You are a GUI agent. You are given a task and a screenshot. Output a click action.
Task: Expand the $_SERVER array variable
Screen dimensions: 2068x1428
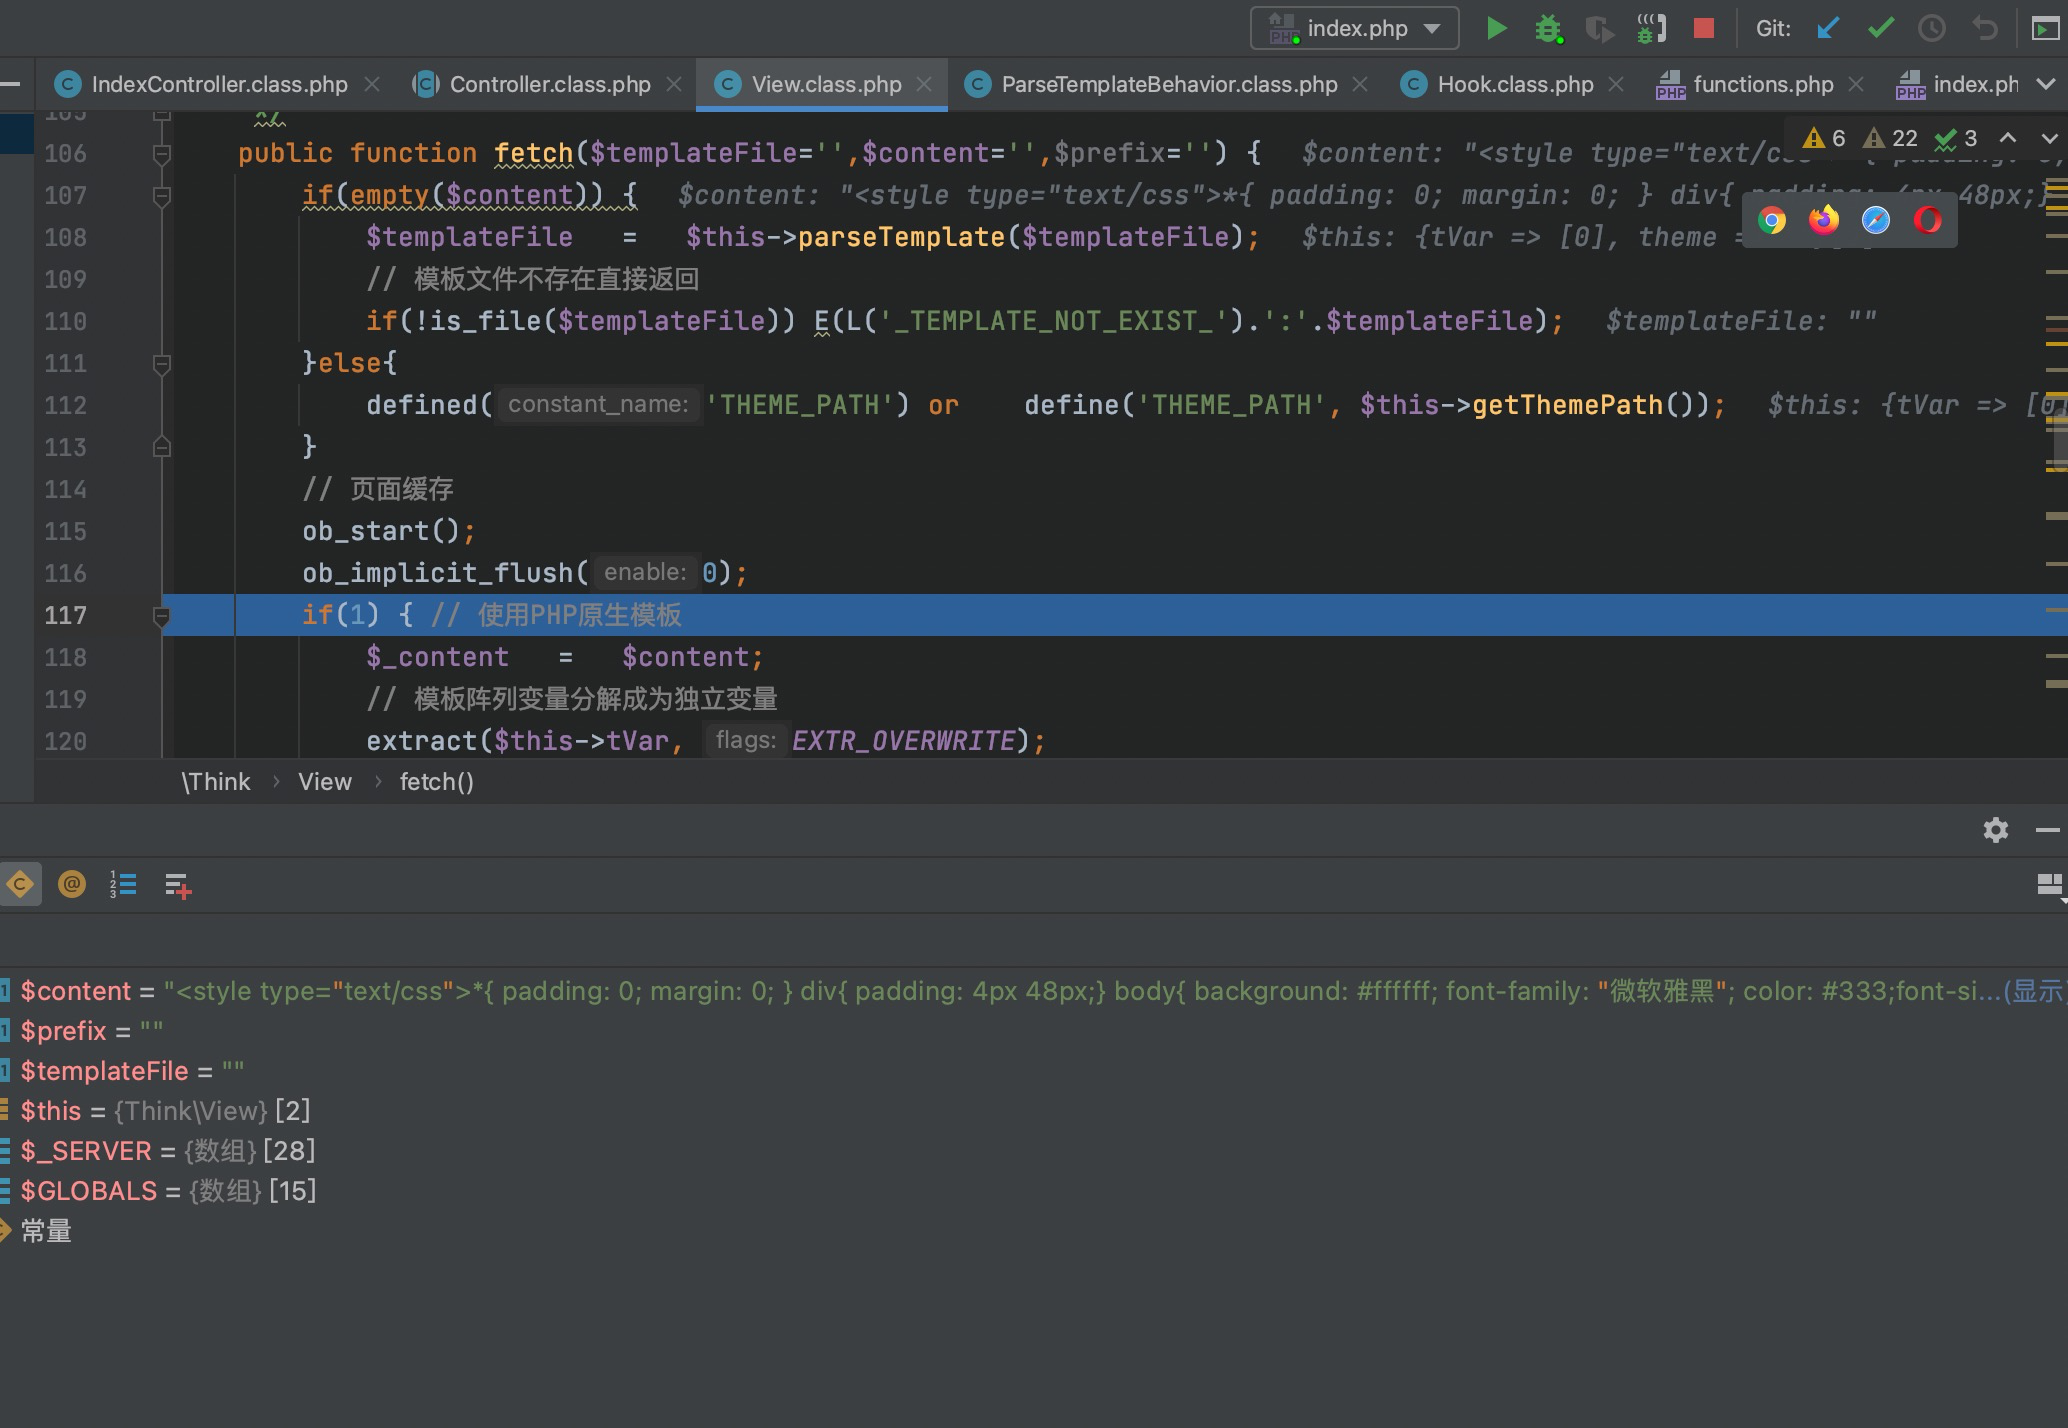pyautogui.click(x=1034, y=1151)
